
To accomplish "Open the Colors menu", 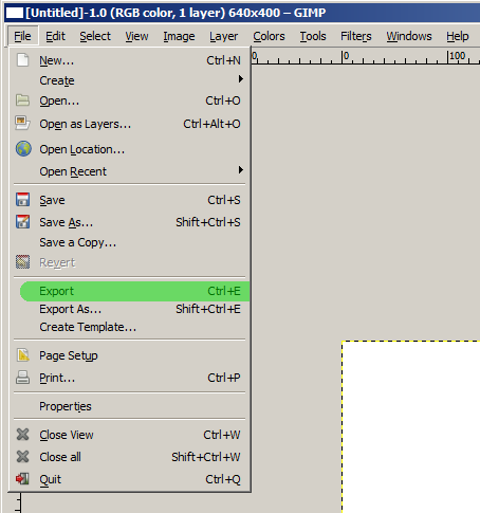I will (269, 36).
